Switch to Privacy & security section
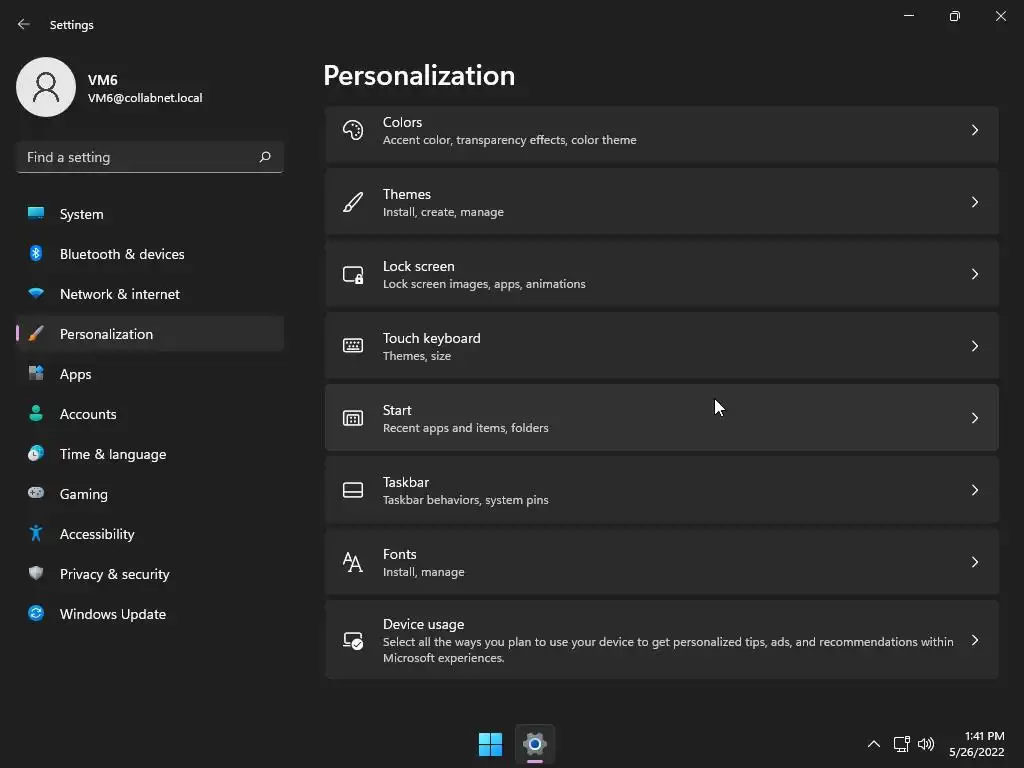Image resolution: width=1024 pixels, height=768 pixels. [114, 574]
